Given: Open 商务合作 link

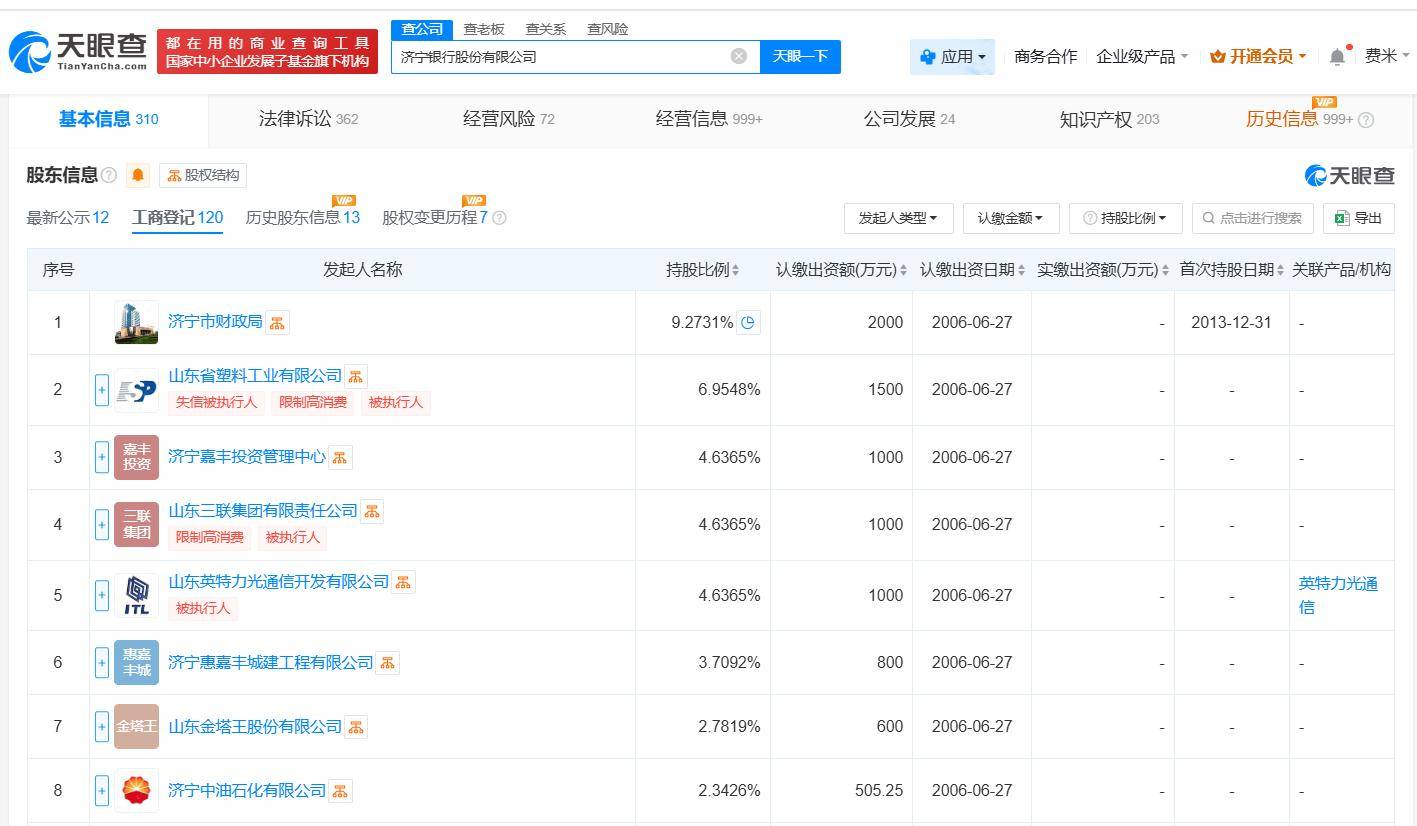Looking at the screenshot, I should pos(1045,57).
